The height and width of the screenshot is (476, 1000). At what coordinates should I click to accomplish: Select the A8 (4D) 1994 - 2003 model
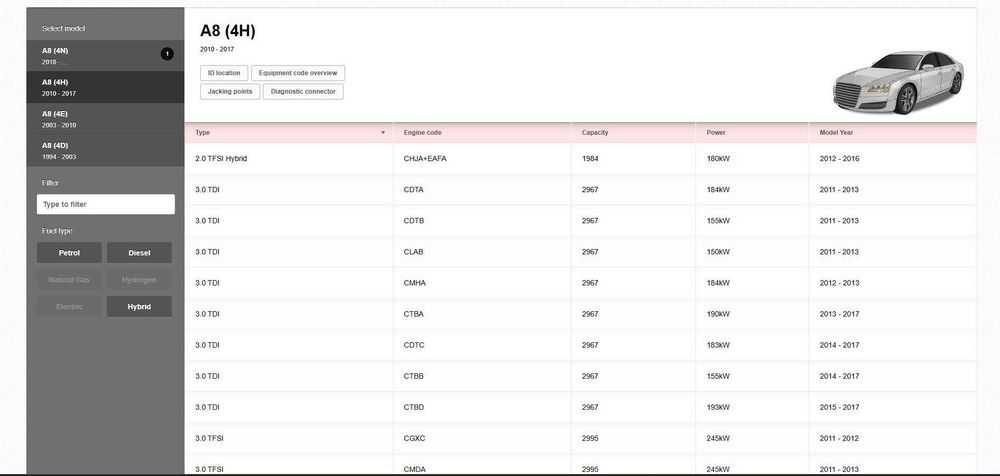[105, 151]
